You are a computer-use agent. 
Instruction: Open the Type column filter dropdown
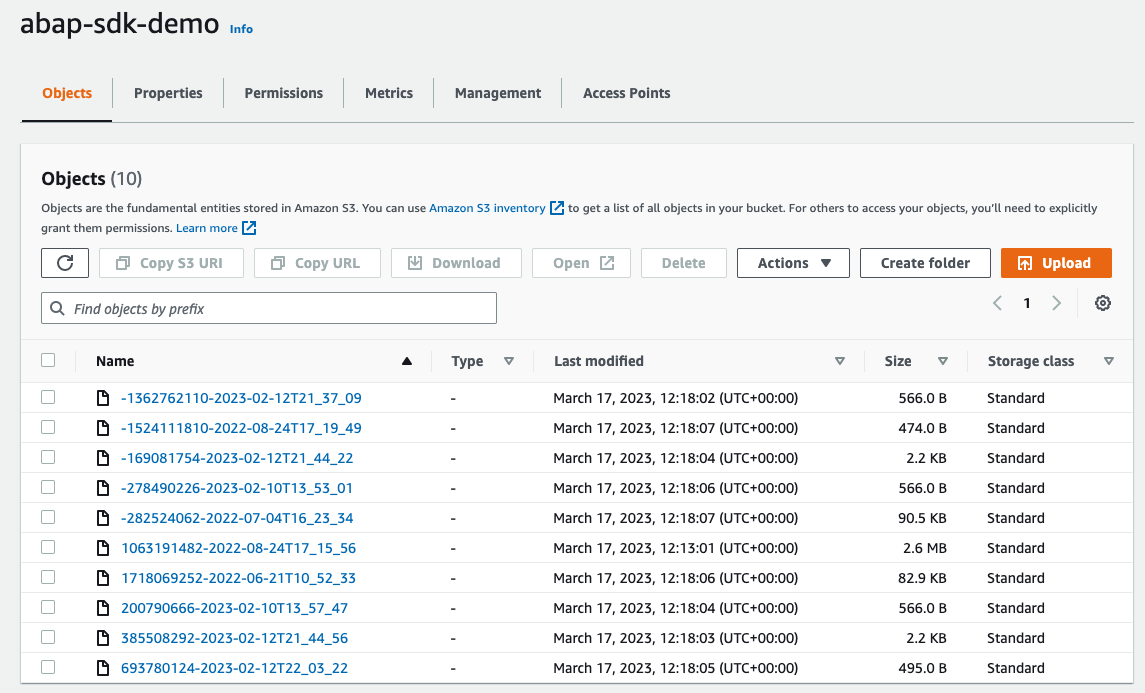[509, 360]
